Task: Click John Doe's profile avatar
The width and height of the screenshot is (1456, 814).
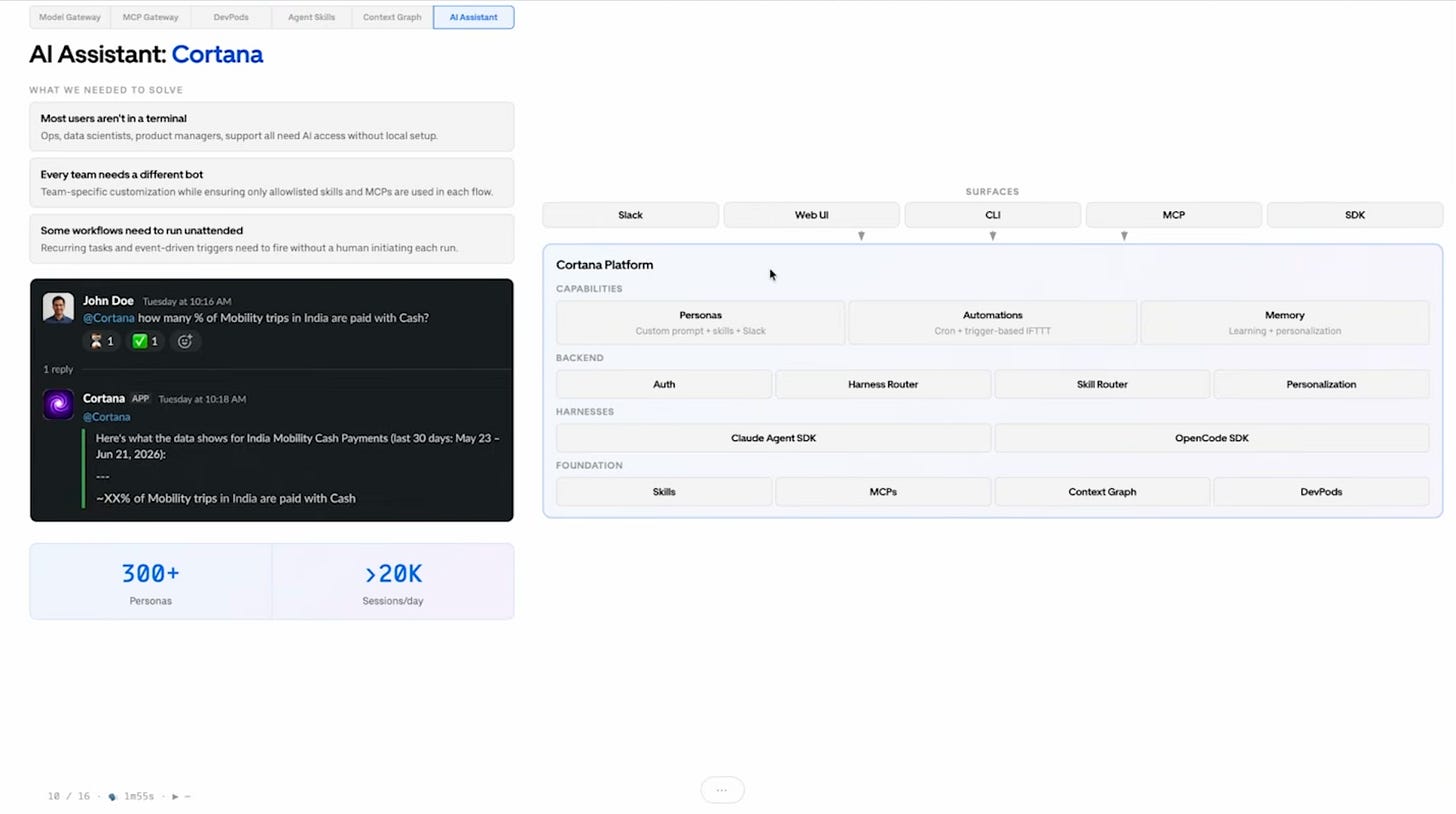Action: click(x=58, y=308)
